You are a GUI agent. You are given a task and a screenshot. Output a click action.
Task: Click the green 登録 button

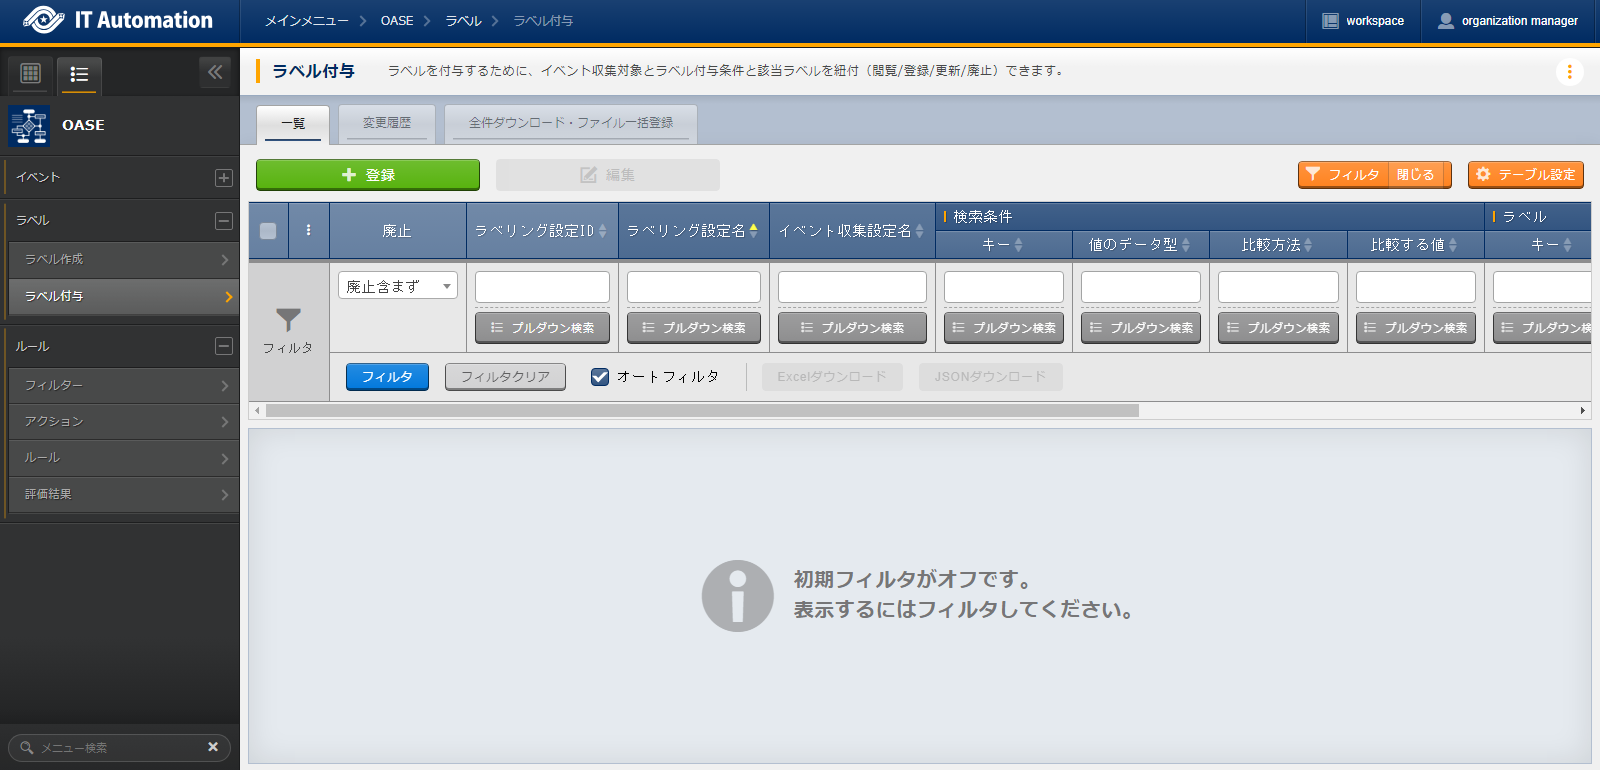368,175
